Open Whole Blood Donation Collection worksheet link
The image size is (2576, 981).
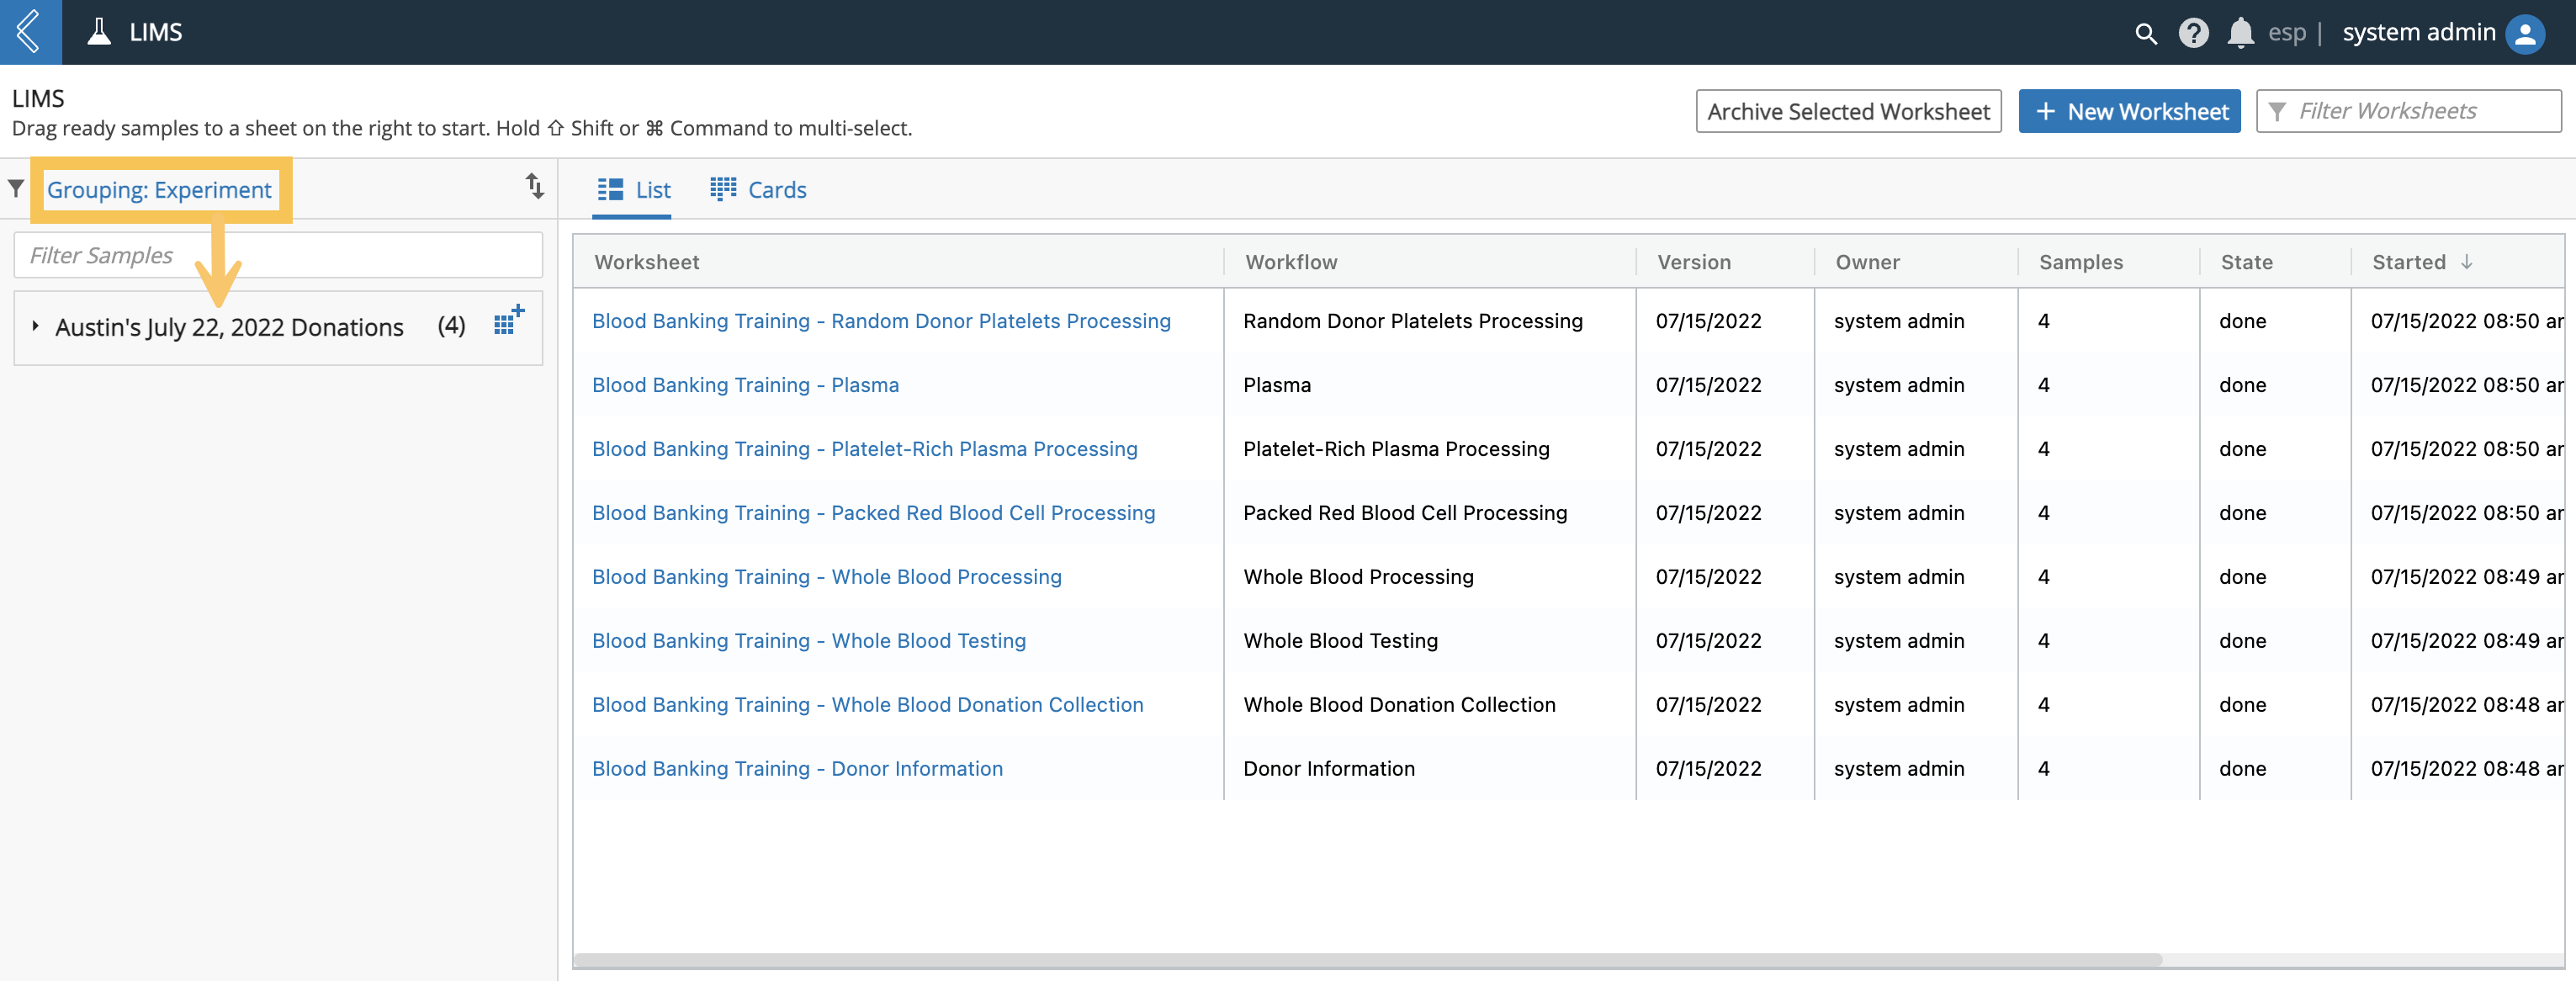(867, 705)
